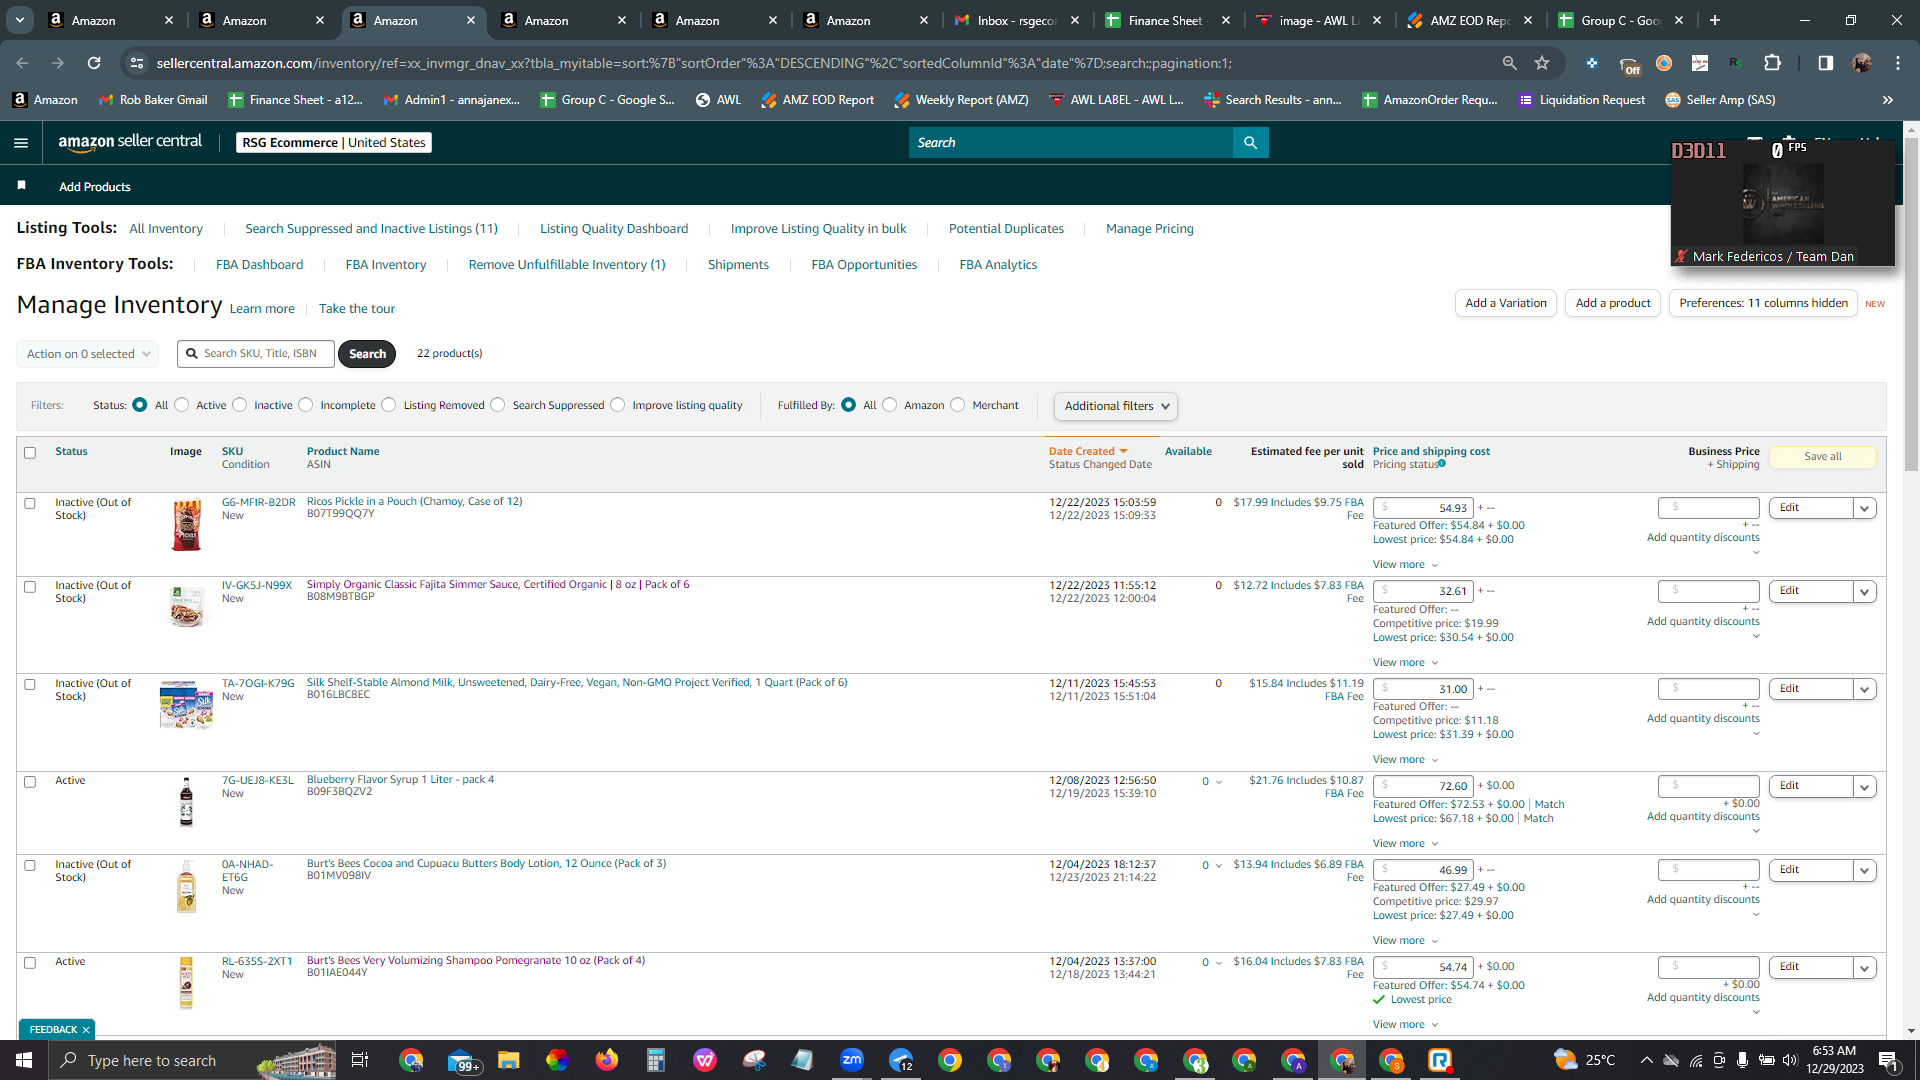1920x1080 pixels.
Task: Bookmark this page with the star icon
Action: tap(1542, 63)
